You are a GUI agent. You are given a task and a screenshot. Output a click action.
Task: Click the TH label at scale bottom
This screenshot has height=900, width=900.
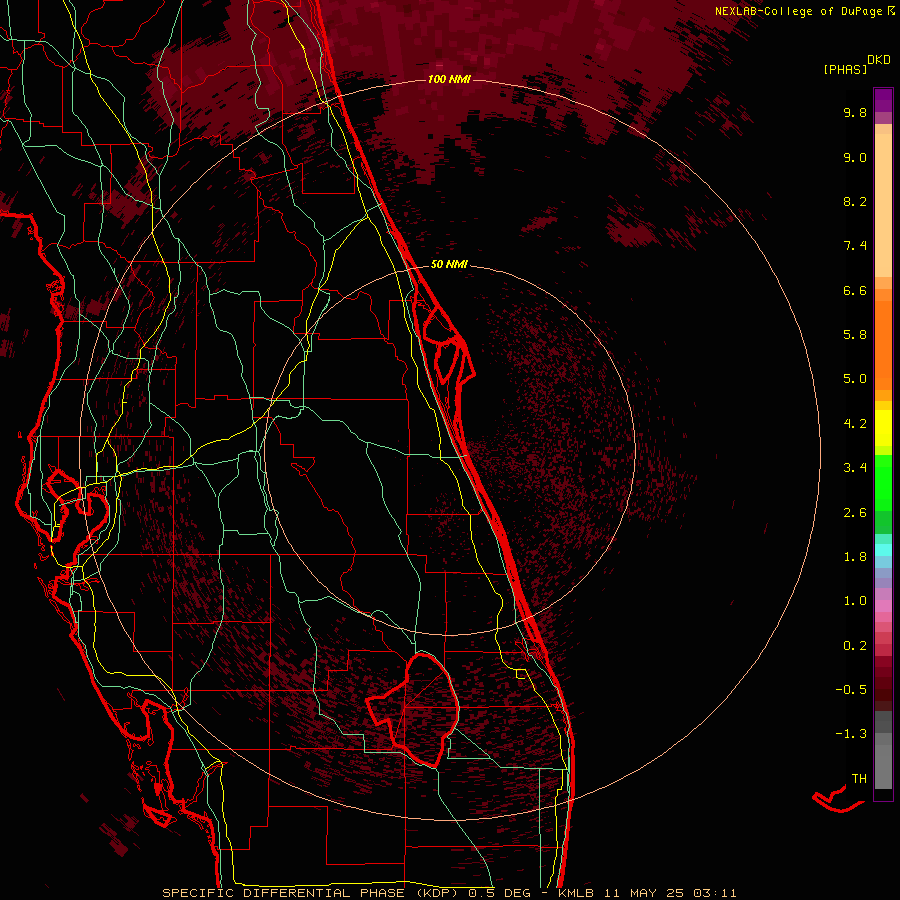(859, 779)
